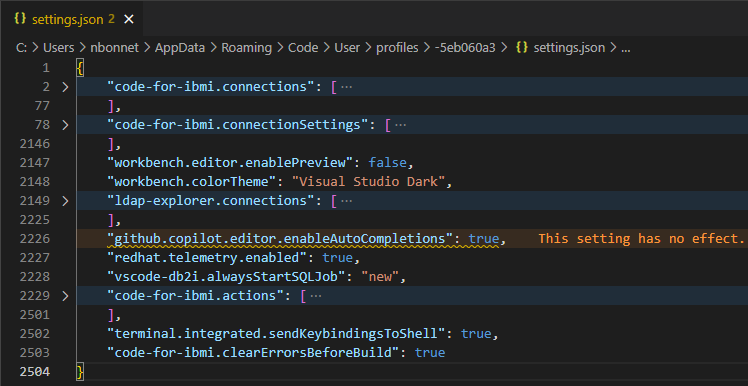Expand code-for-ibmi.connectionSettings fold arrow
Viewport: 748px width, 386px height.
(65, 125)
